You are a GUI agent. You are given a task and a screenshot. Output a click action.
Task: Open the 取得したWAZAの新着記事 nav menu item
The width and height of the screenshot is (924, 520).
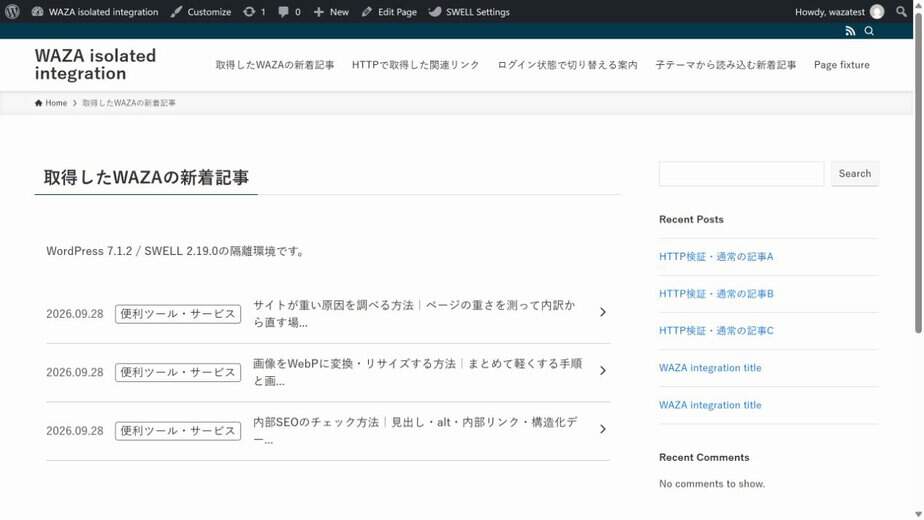point(275,65)
